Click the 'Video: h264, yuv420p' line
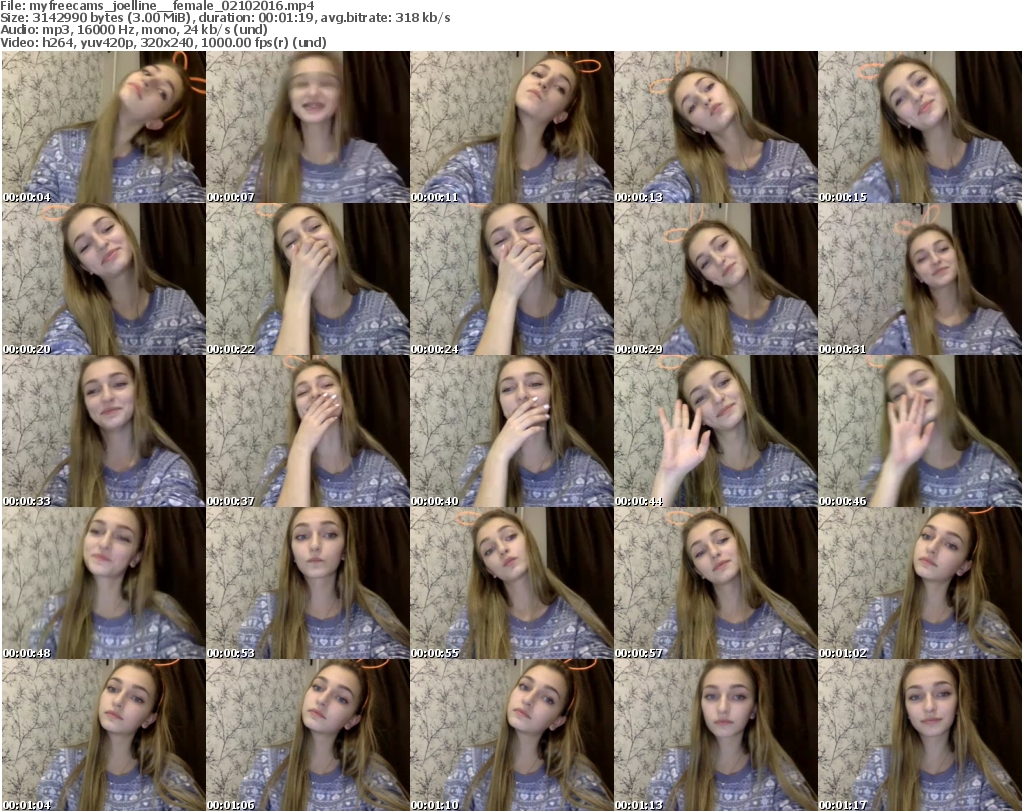This screenshot has width=1024, height=811. 163,42
